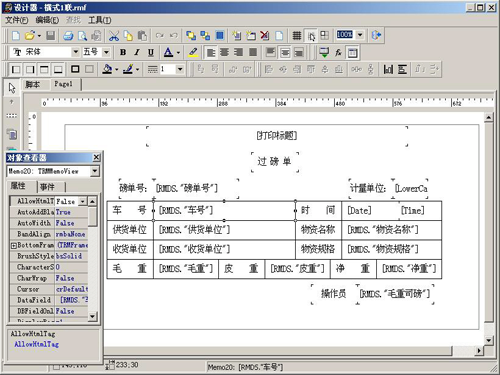Open the font color A dropdown arrow

[x=178, y=52]
